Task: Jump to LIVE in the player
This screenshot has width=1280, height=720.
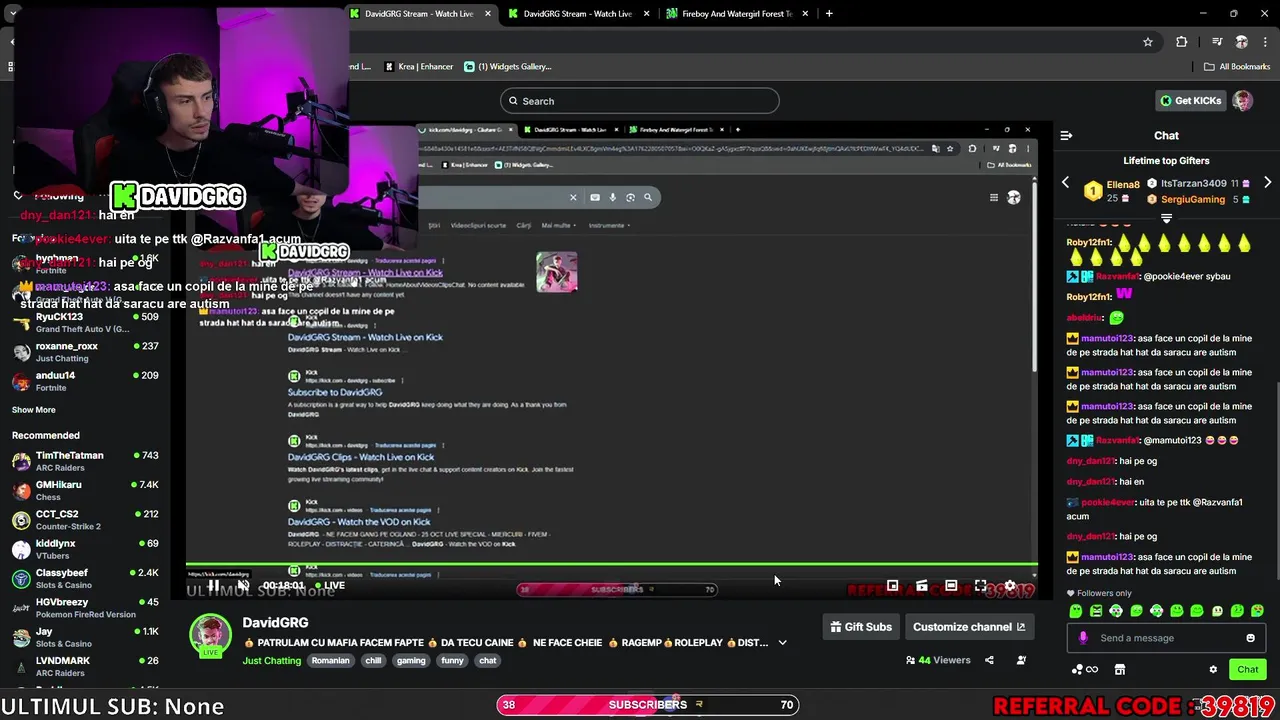Action: (329, 585)
